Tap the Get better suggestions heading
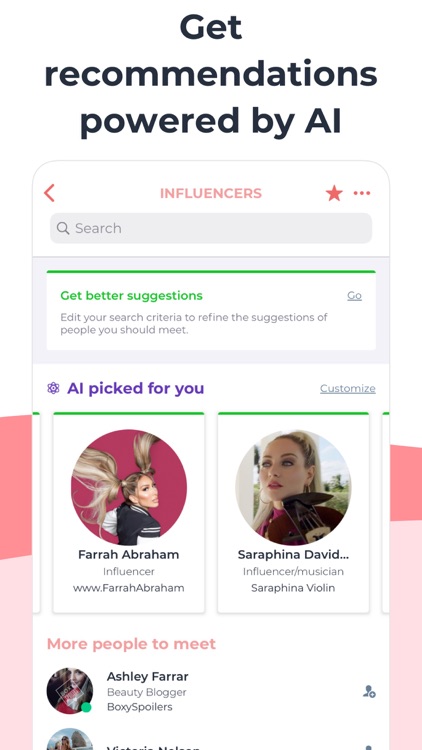422x750 pixels. coord(132,296)
